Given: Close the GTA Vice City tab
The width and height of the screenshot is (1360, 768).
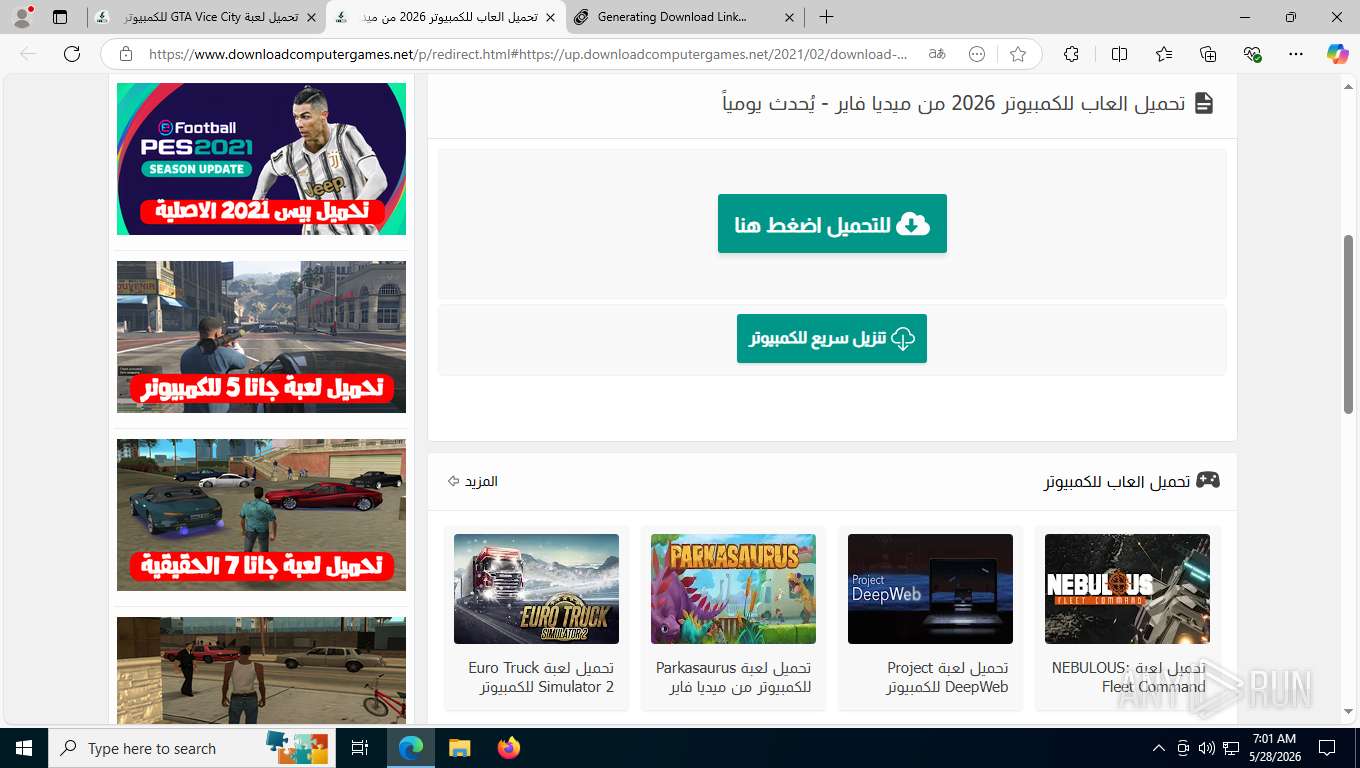Looking at the screenshot, I should pos(312,17).
